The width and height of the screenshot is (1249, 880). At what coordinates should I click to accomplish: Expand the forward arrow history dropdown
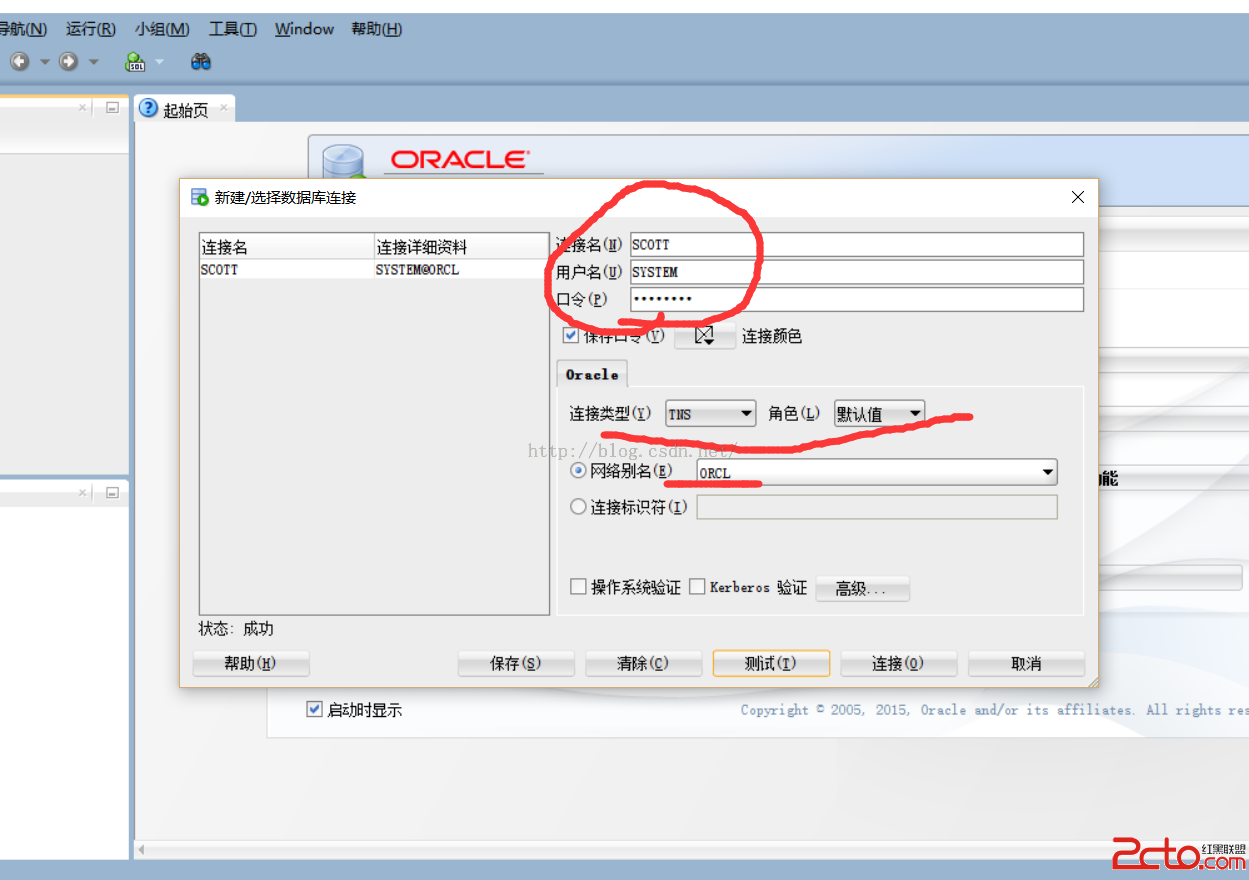(94, 62)
